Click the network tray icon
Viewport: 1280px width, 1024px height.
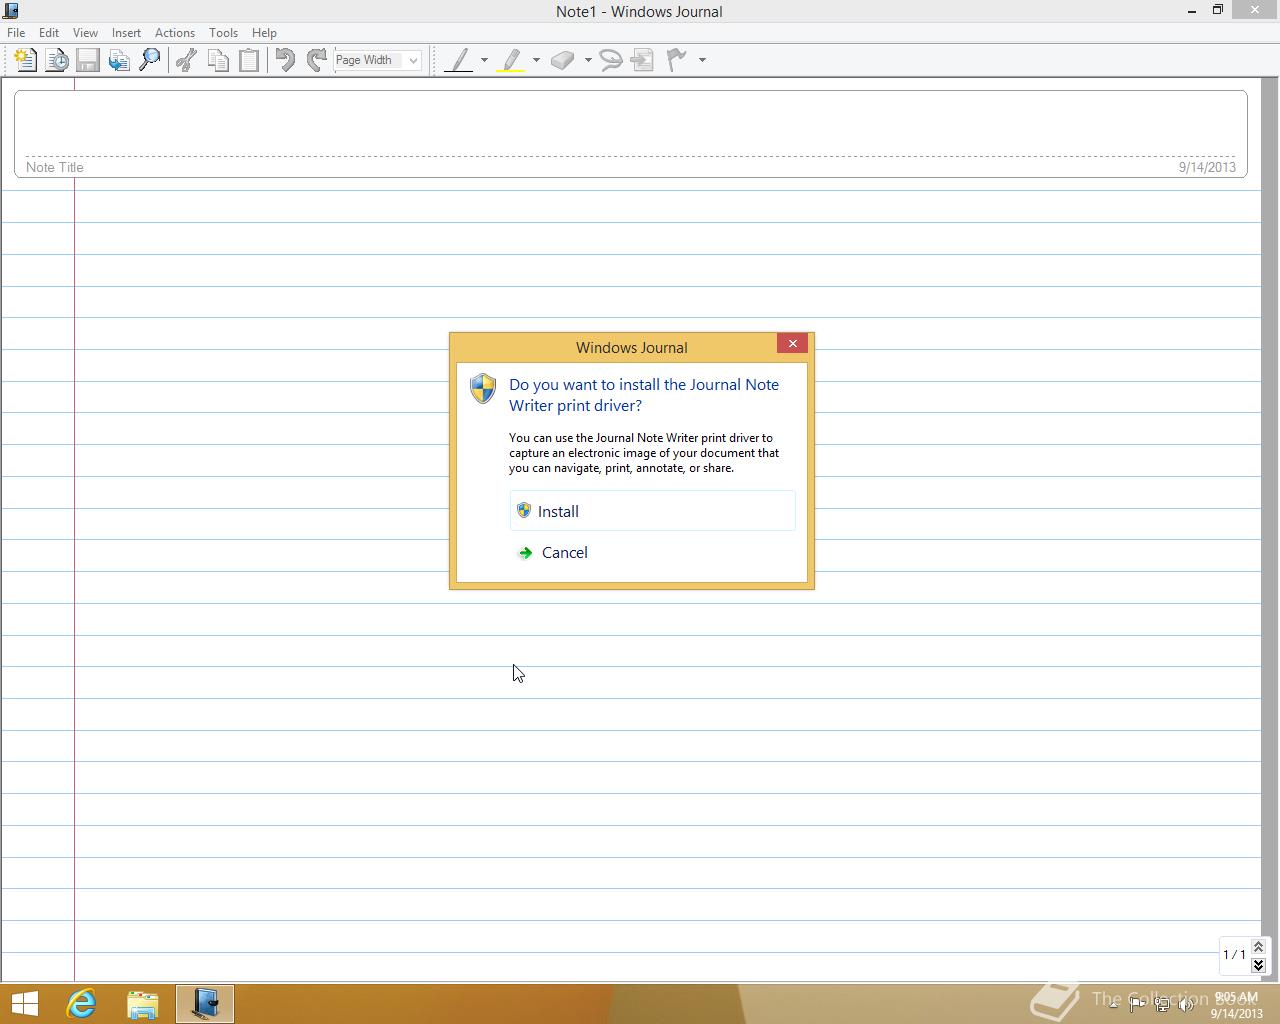point(1162,1004)
